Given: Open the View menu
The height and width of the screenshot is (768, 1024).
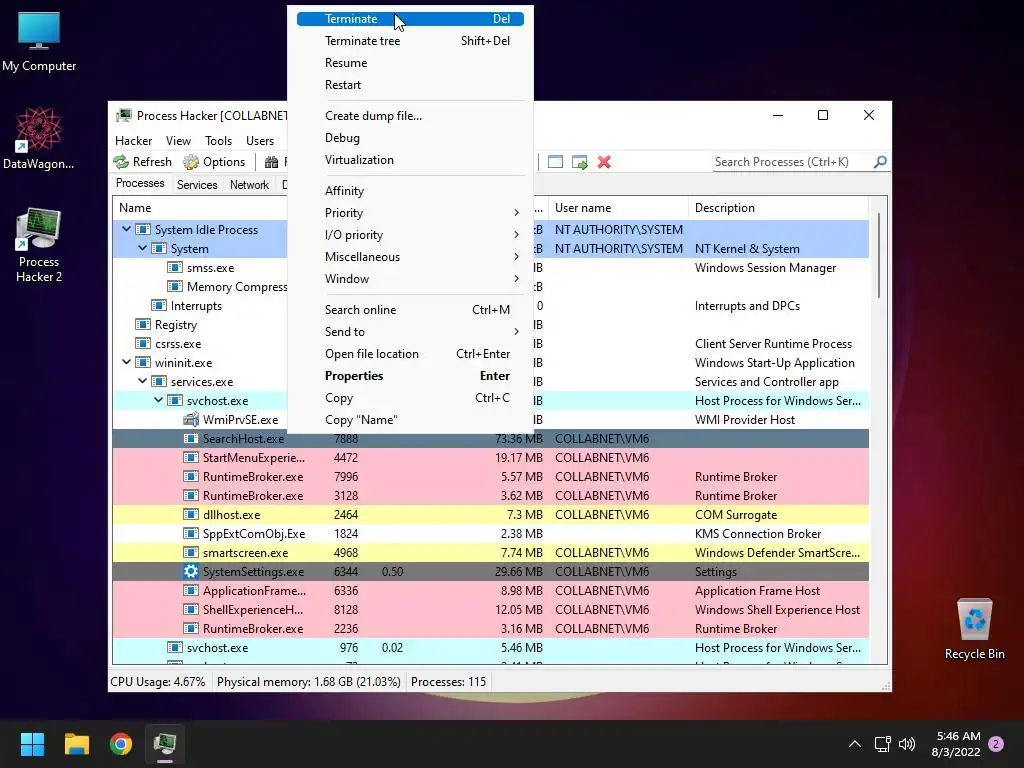Looking at the screenshot, I should pyautogui.click(x=178, y=140).
